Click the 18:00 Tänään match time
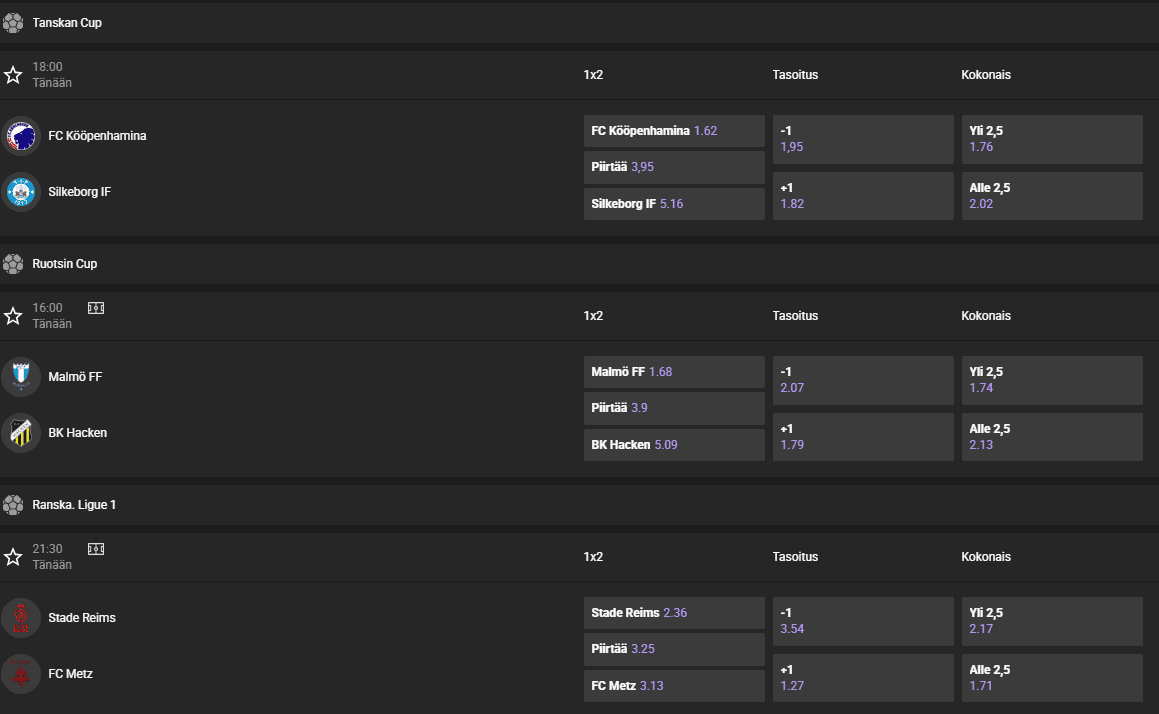 click(x=52, y=75)
